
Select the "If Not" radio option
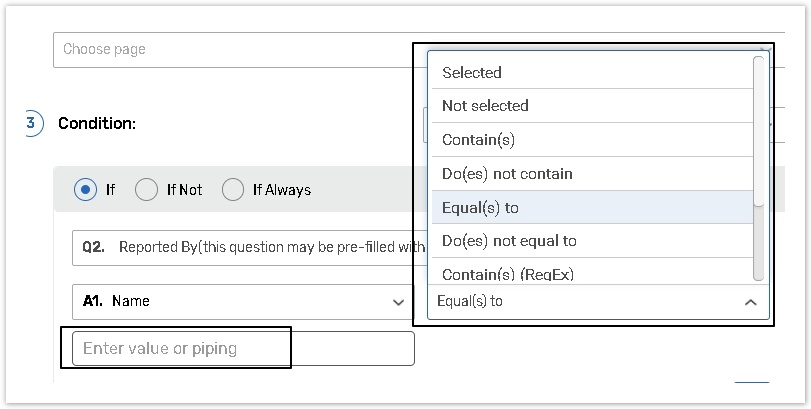tap(146, 189)
